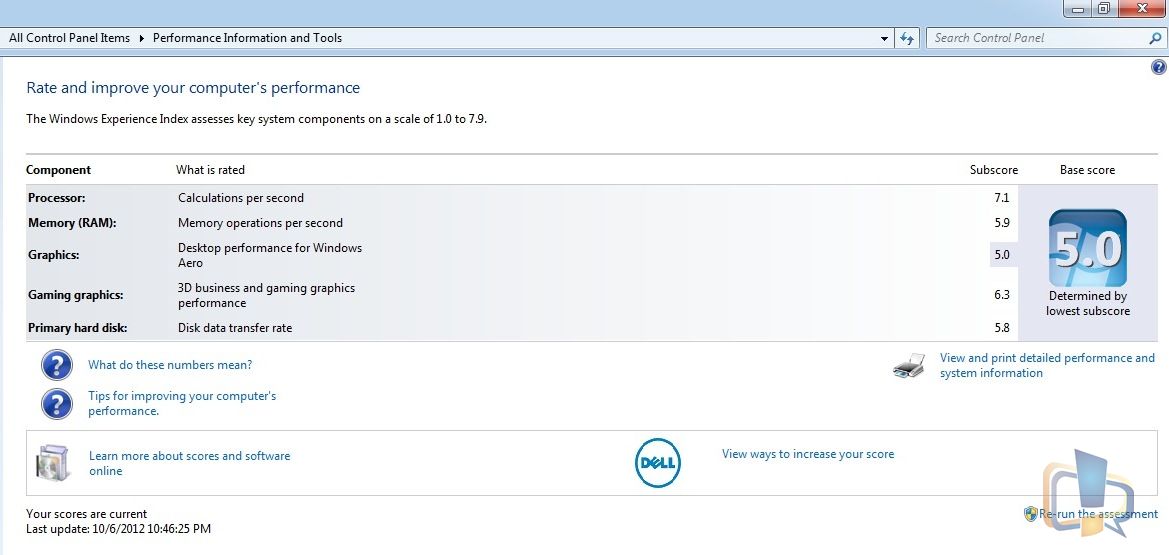
Task: Minimize the window
Action: click(1078, 8)
